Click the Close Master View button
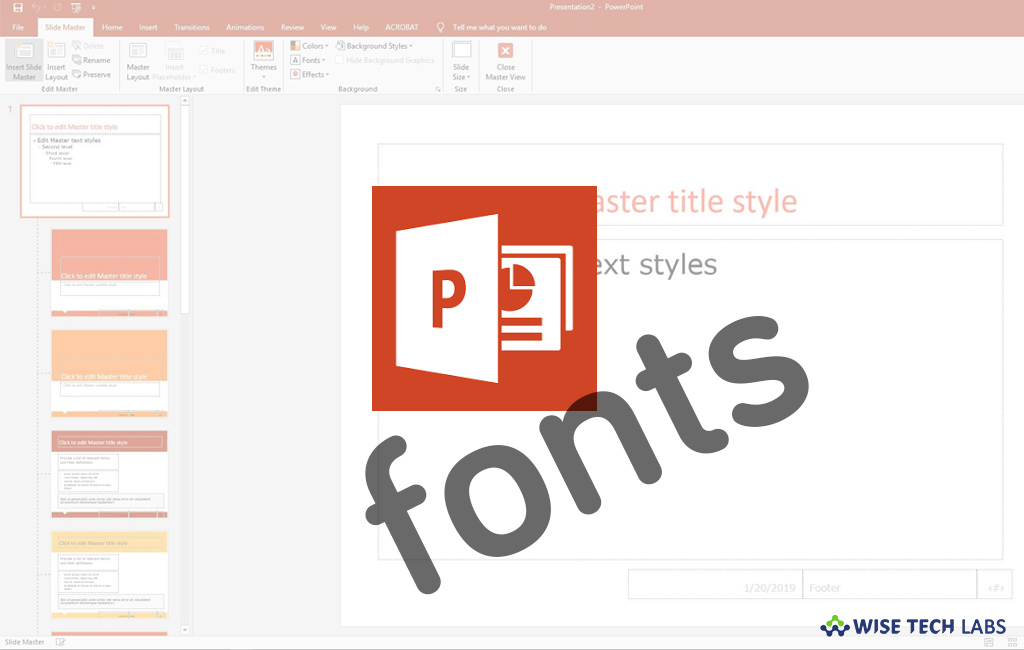The width and height of the screenshot is (1024, 650). coord(505,62)
